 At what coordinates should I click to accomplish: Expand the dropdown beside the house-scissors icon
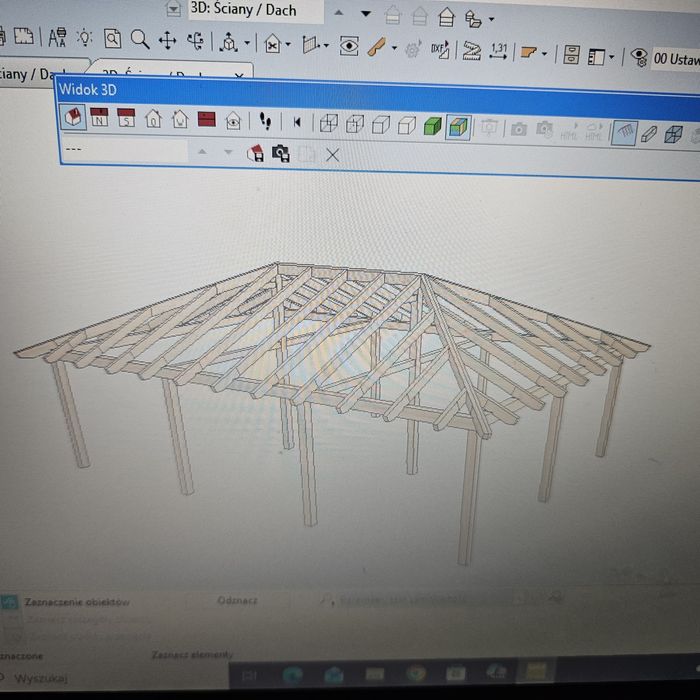pyautogui.click(x=288, y=44)
